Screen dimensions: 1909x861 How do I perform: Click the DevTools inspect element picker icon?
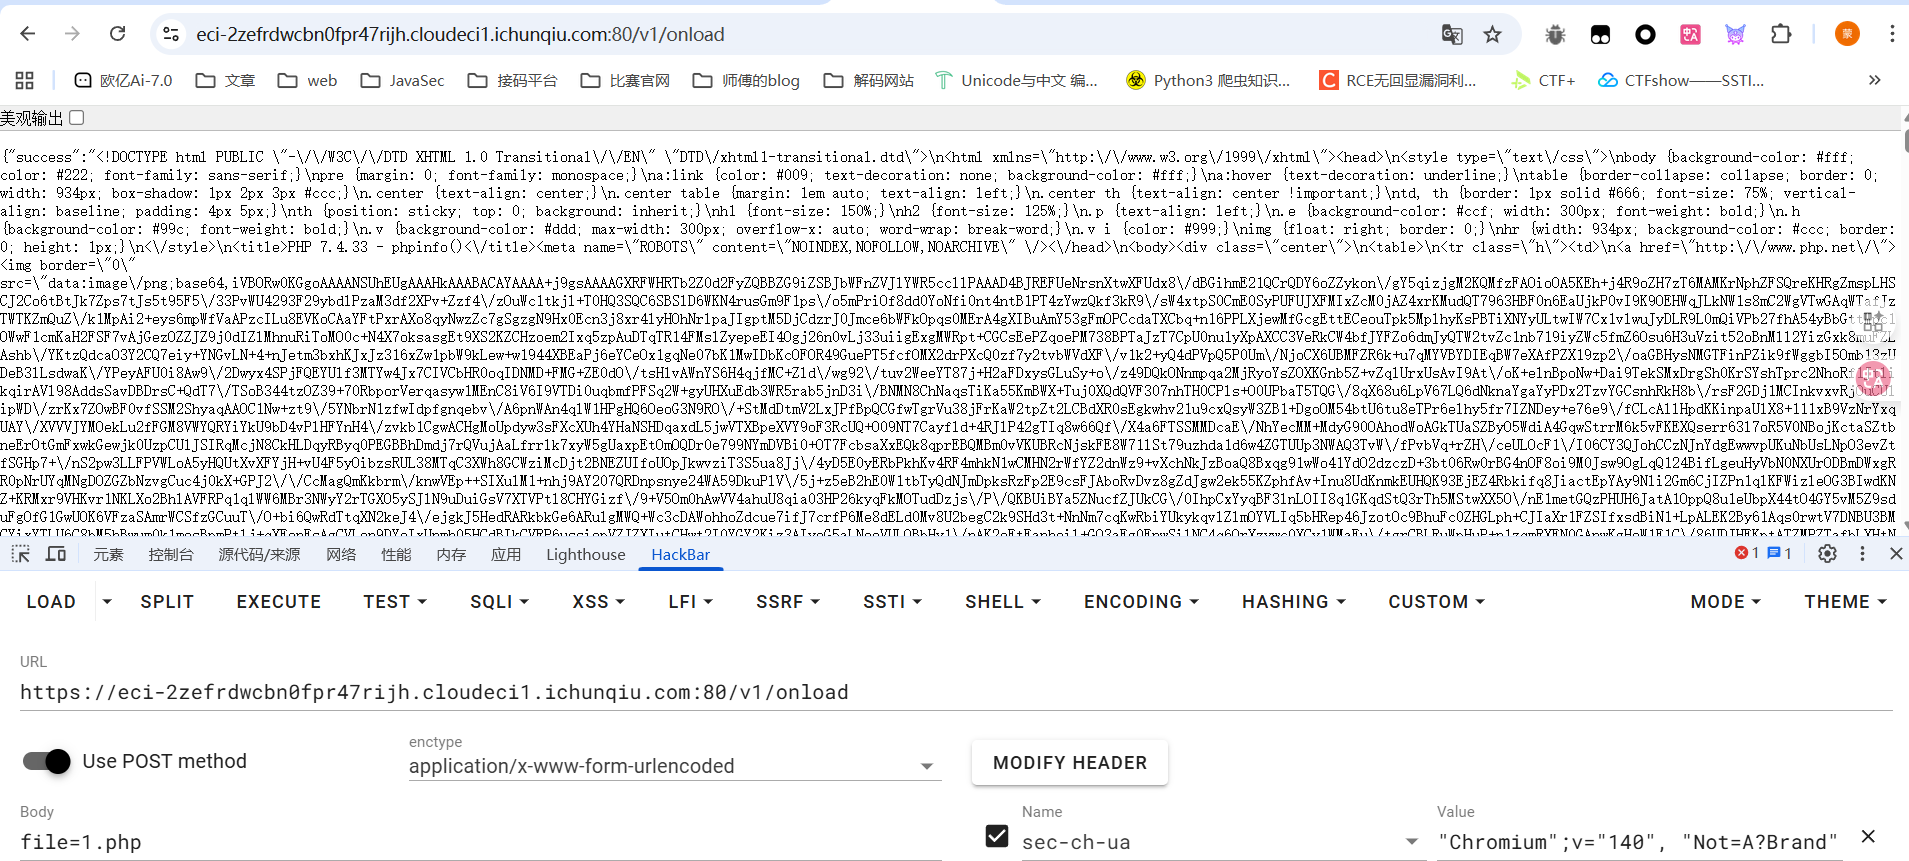[x=20, y=554]
